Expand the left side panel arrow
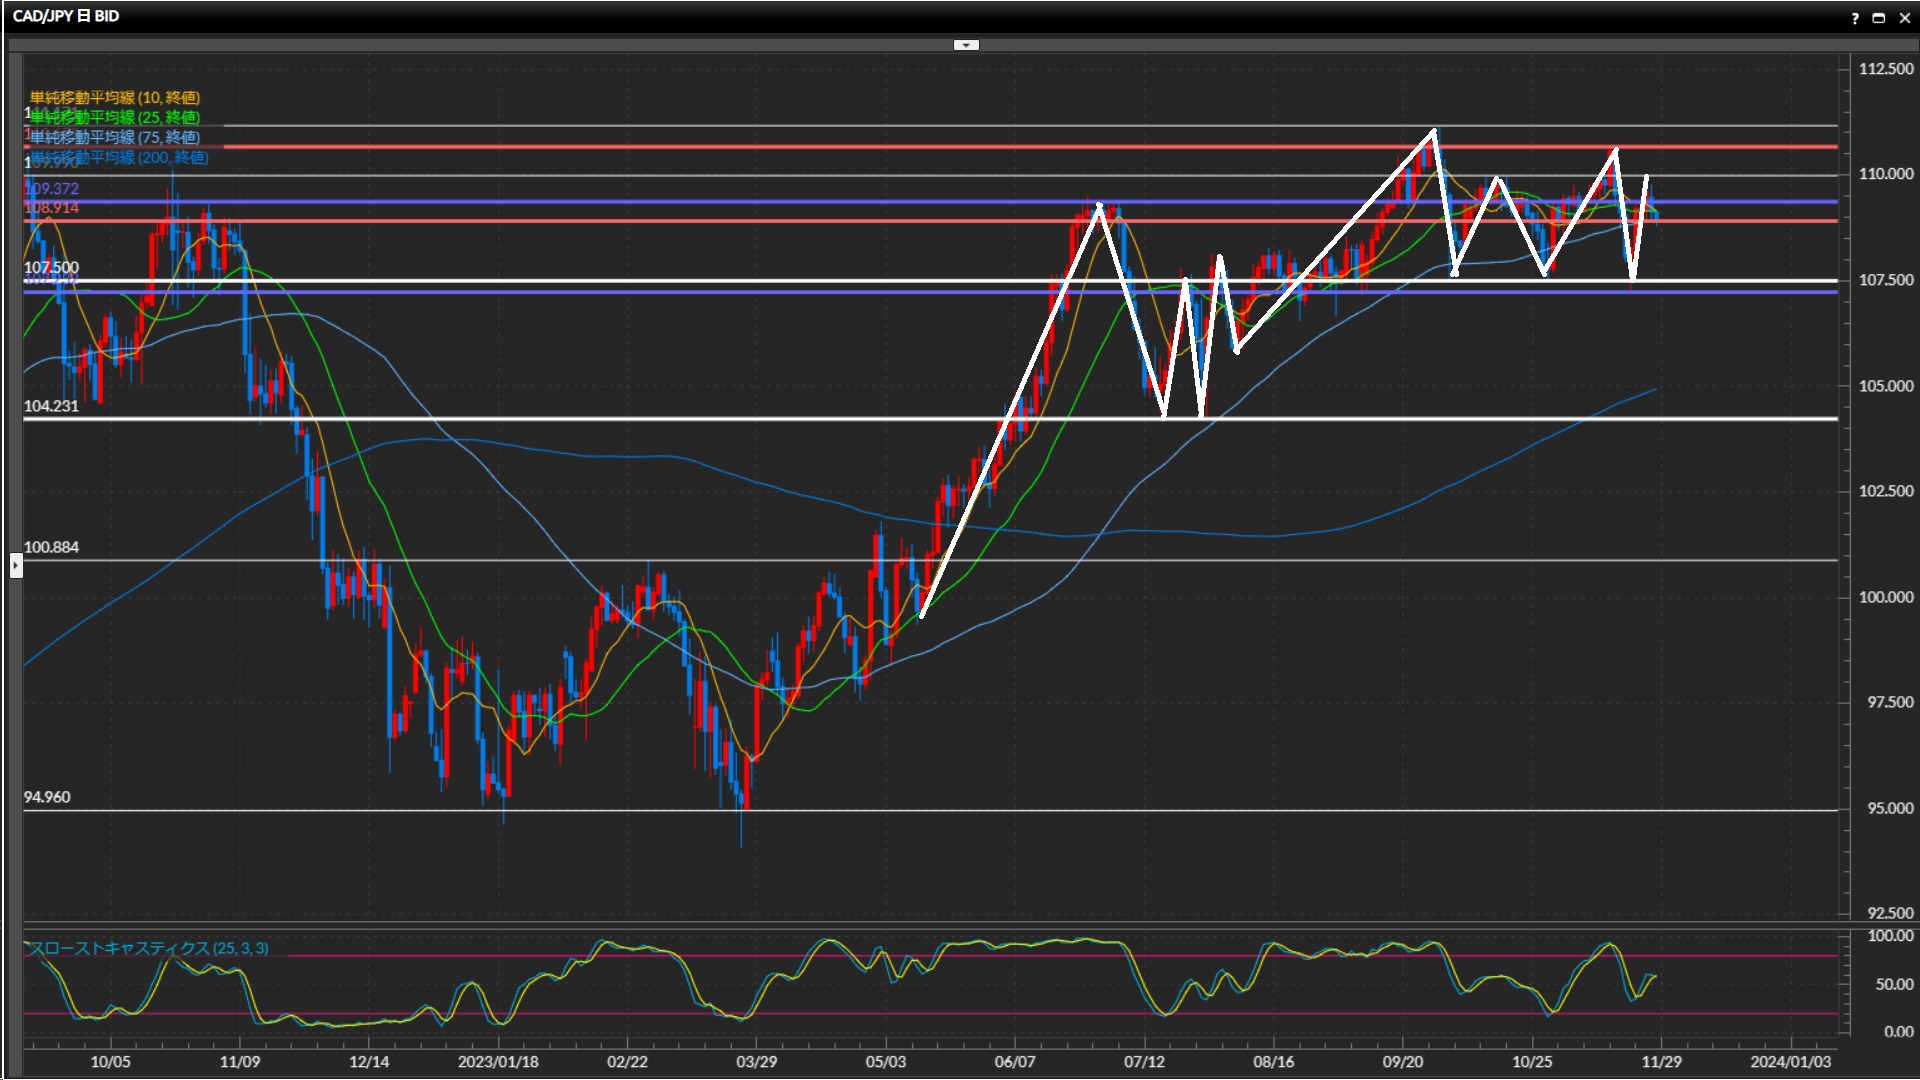Viewport: 1920px width, 1080px height. (x=15, y=566)
